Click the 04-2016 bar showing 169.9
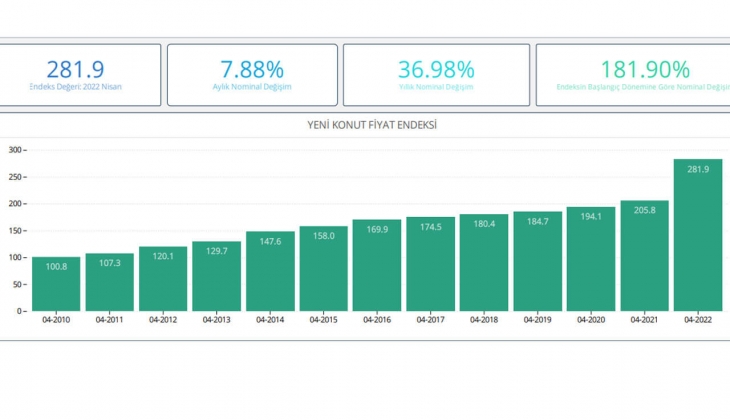 (x=377, y=266)
